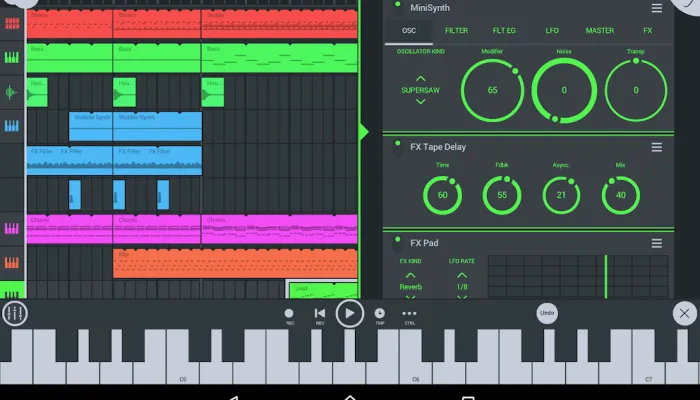This screenshot has height=400, width=700.
Task: Select next oscillator kind below SUPERSAW
Action: (x=421, y=101)
